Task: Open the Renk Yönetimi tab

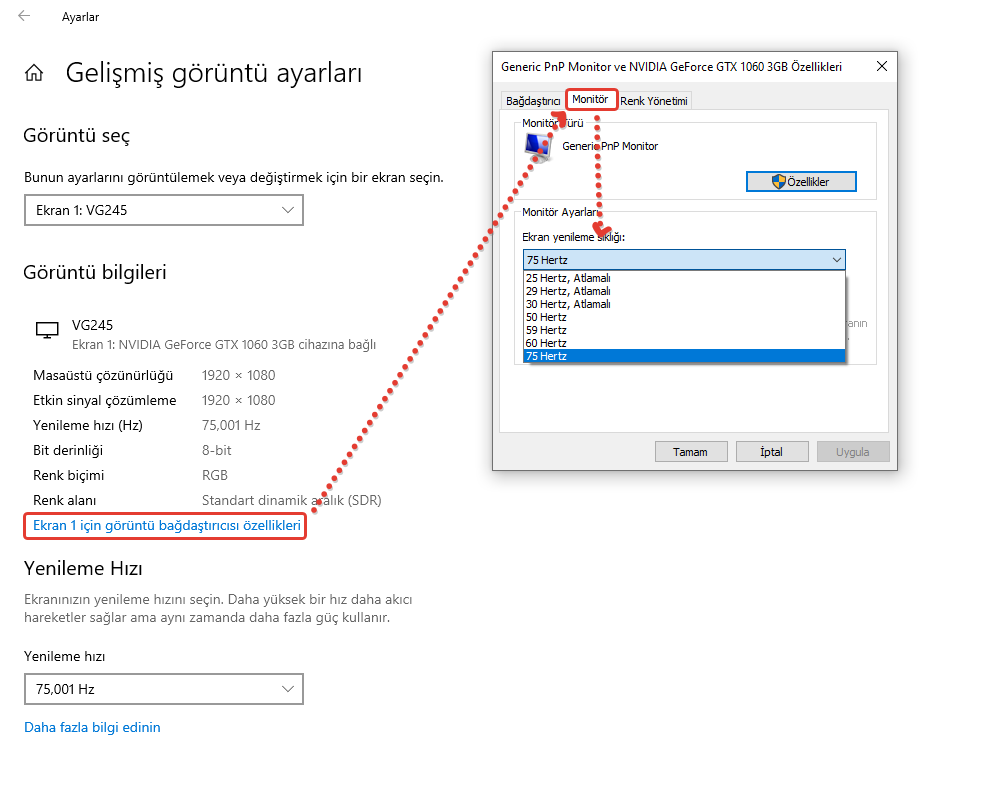Action: (654, 101)
